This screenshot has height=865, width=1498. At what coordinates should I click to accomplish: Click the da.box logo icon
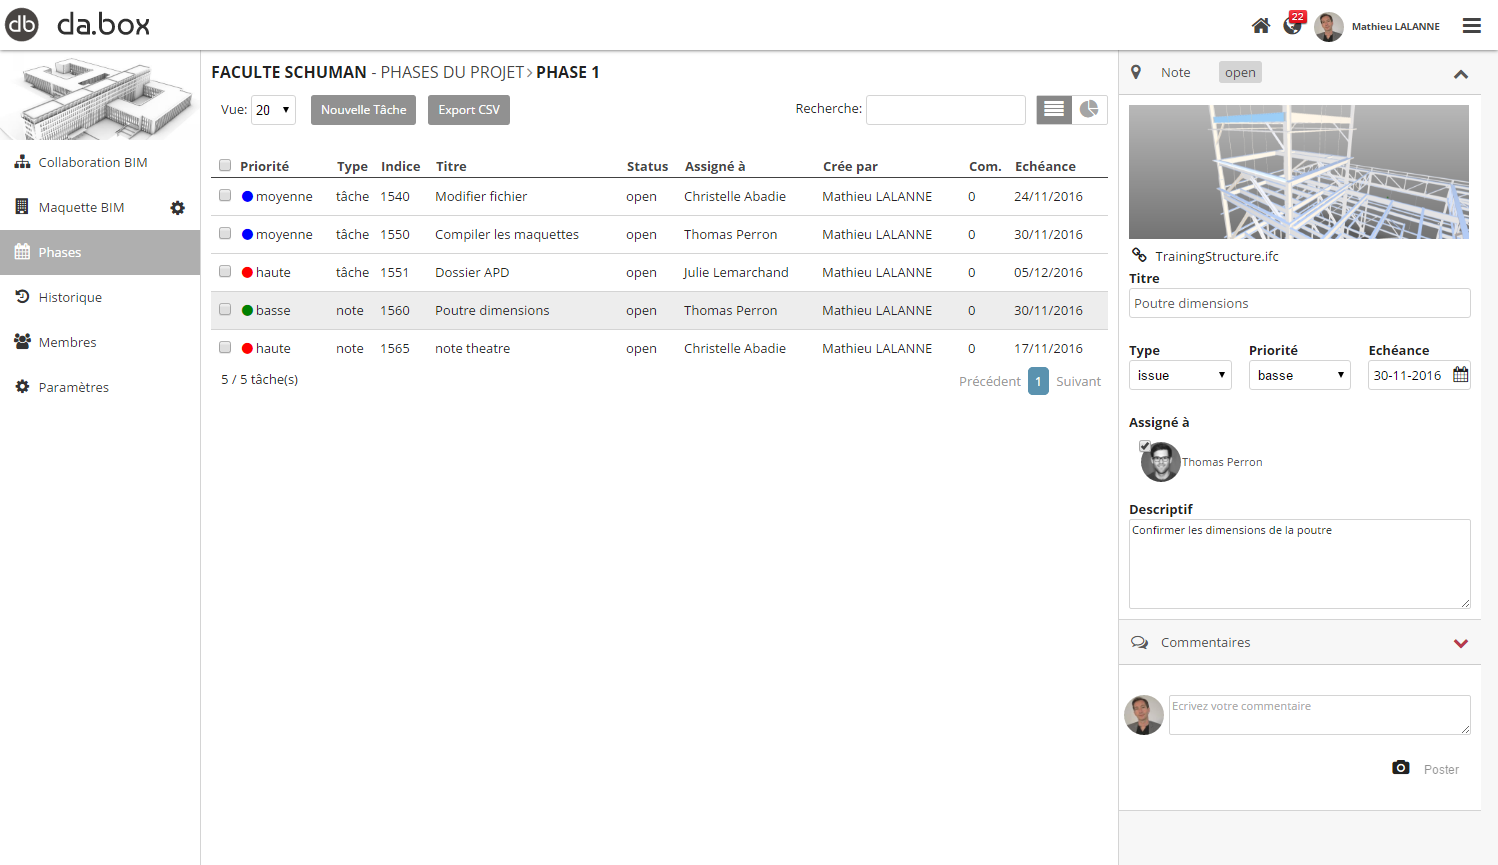(x=22, y=24)
